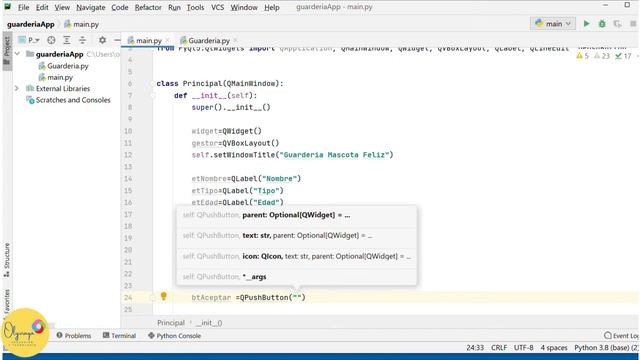Image resolution: width=640 pixels, height=360 pixels.
Task: Click Principal in the editor breadcrumb
Action: coord(171,323)
